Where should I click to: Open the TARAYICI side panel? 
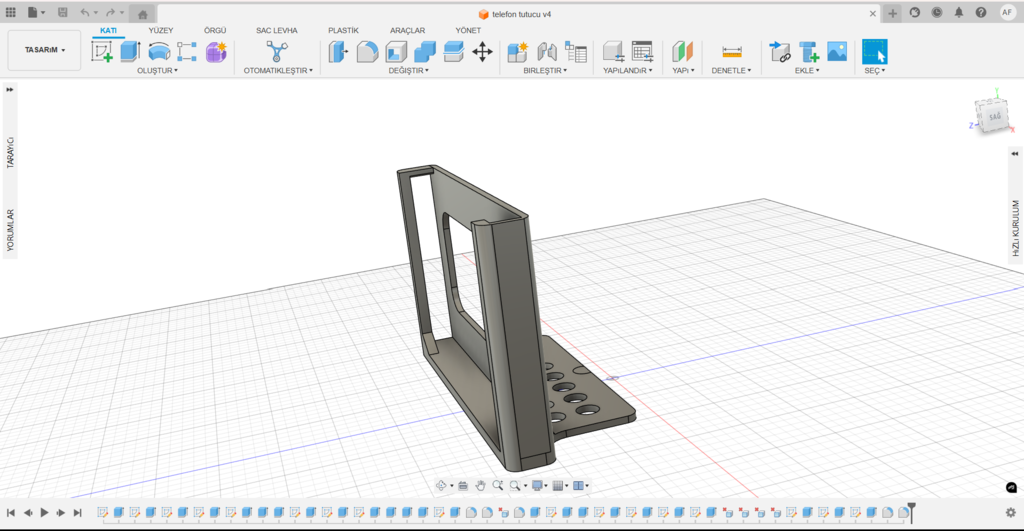[x=10, y=153]
